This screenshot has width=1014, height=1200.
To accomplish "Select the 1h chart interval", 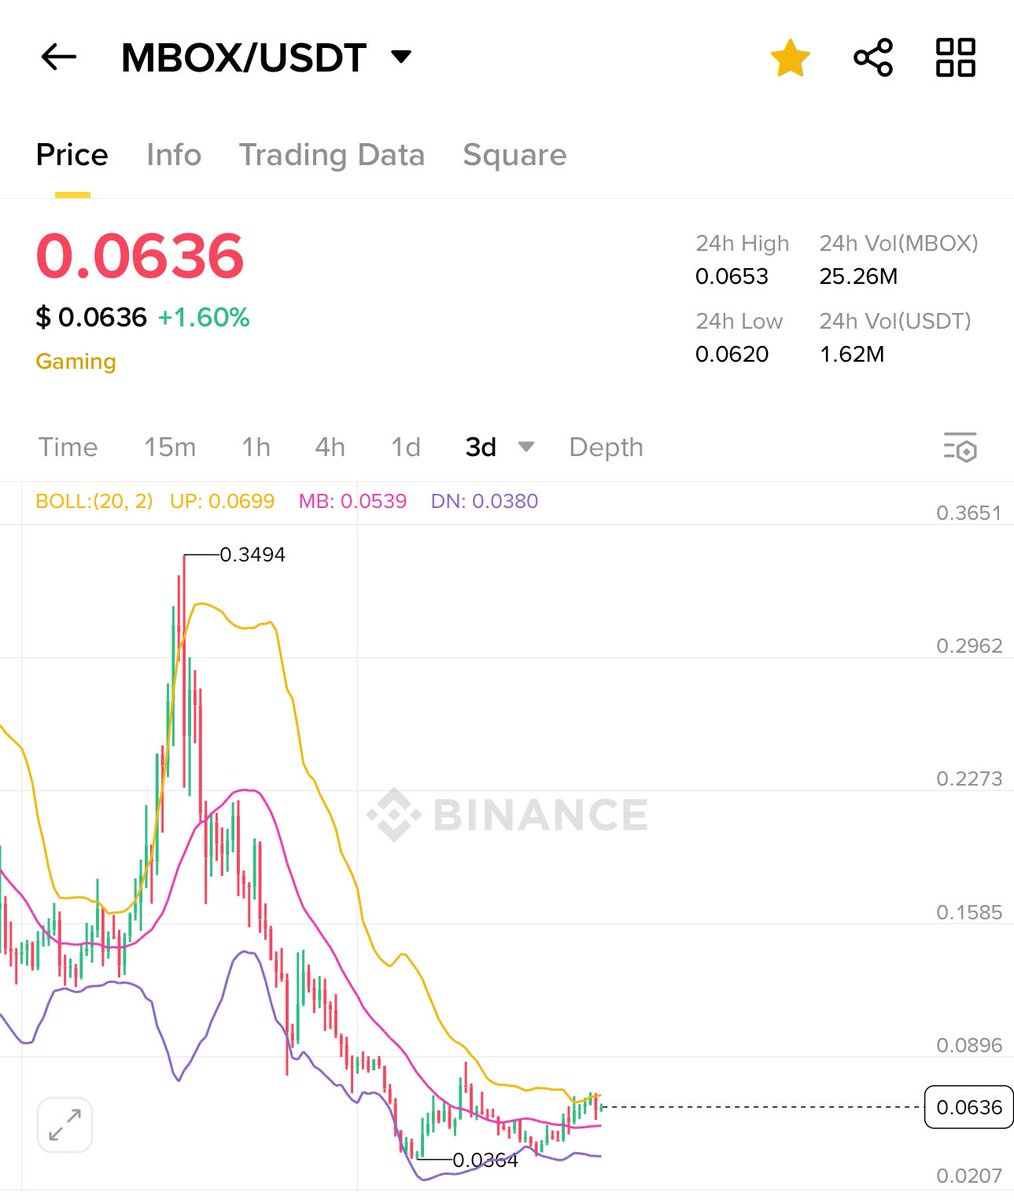I will [x=256, y=447].
